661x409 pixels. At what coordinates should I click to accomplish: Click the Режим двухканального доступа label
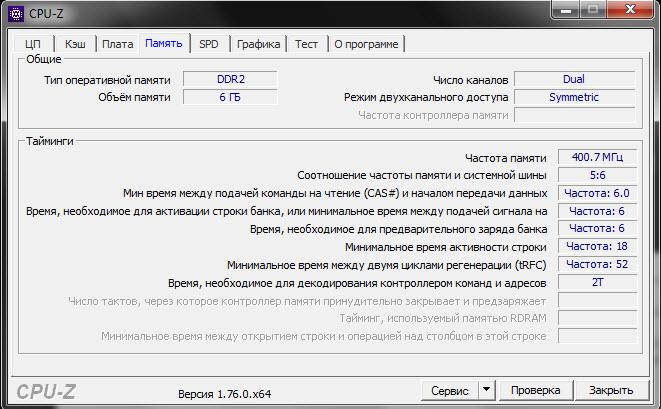point(426,98)
